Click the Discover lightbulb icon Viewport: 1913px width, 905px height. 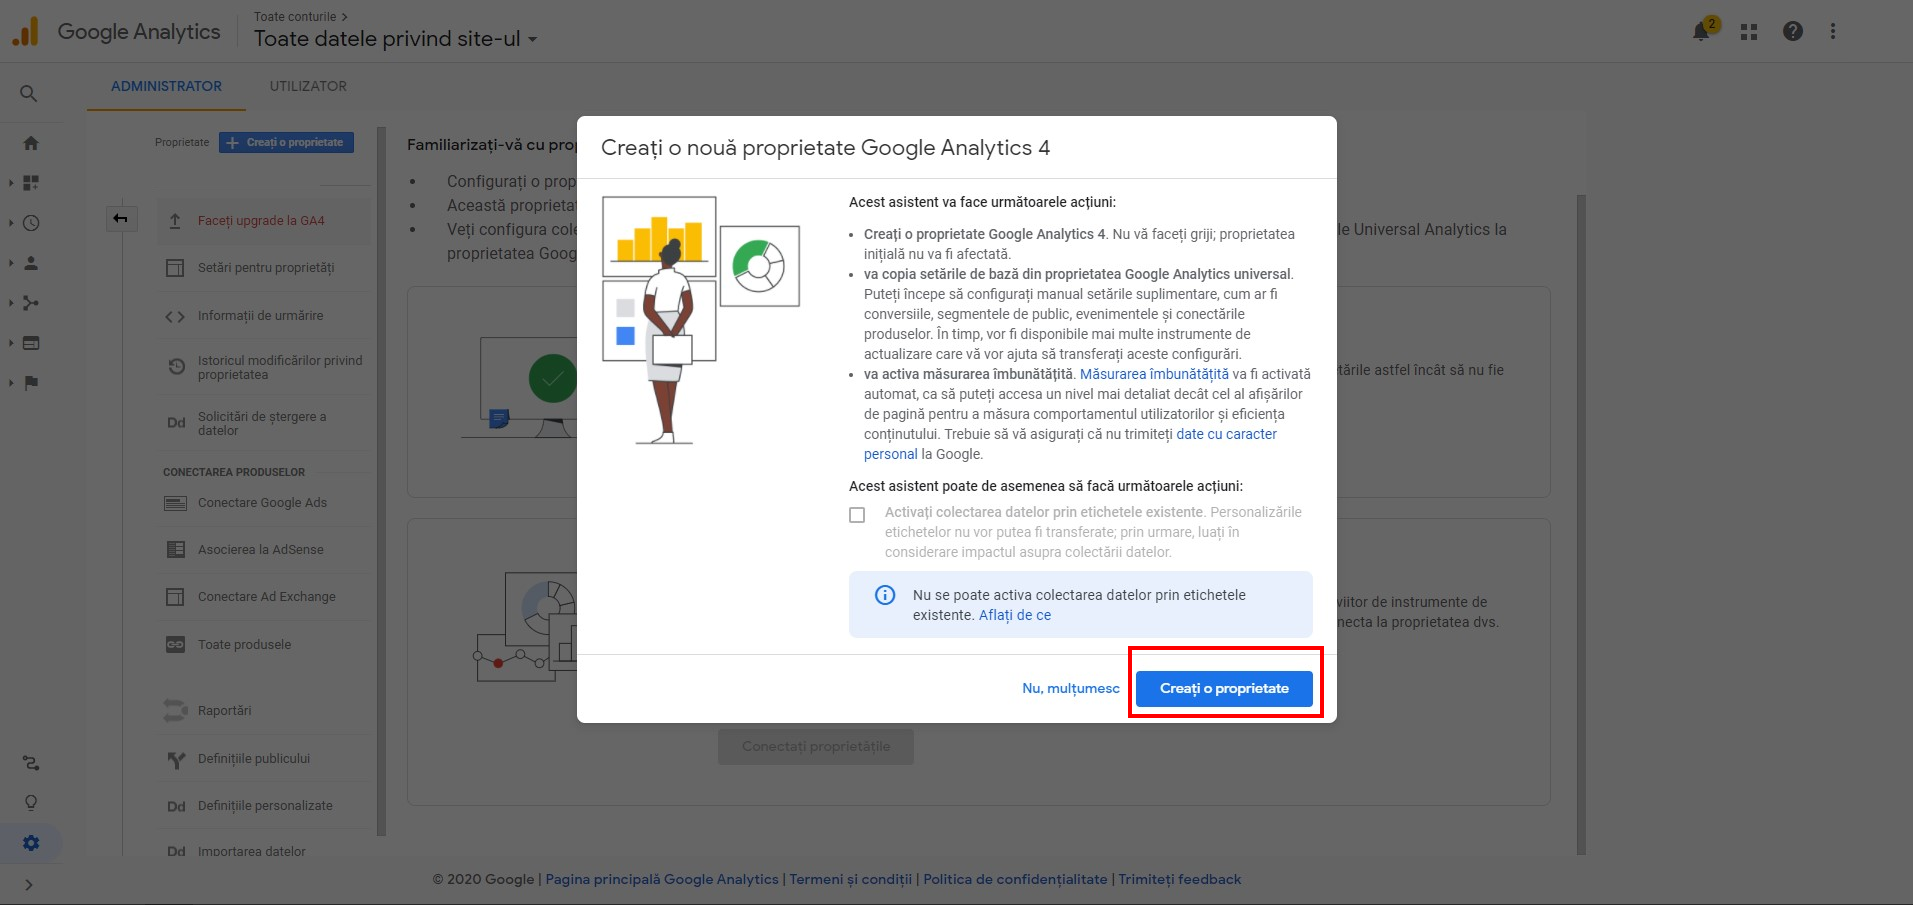click(x=31, y=803)
